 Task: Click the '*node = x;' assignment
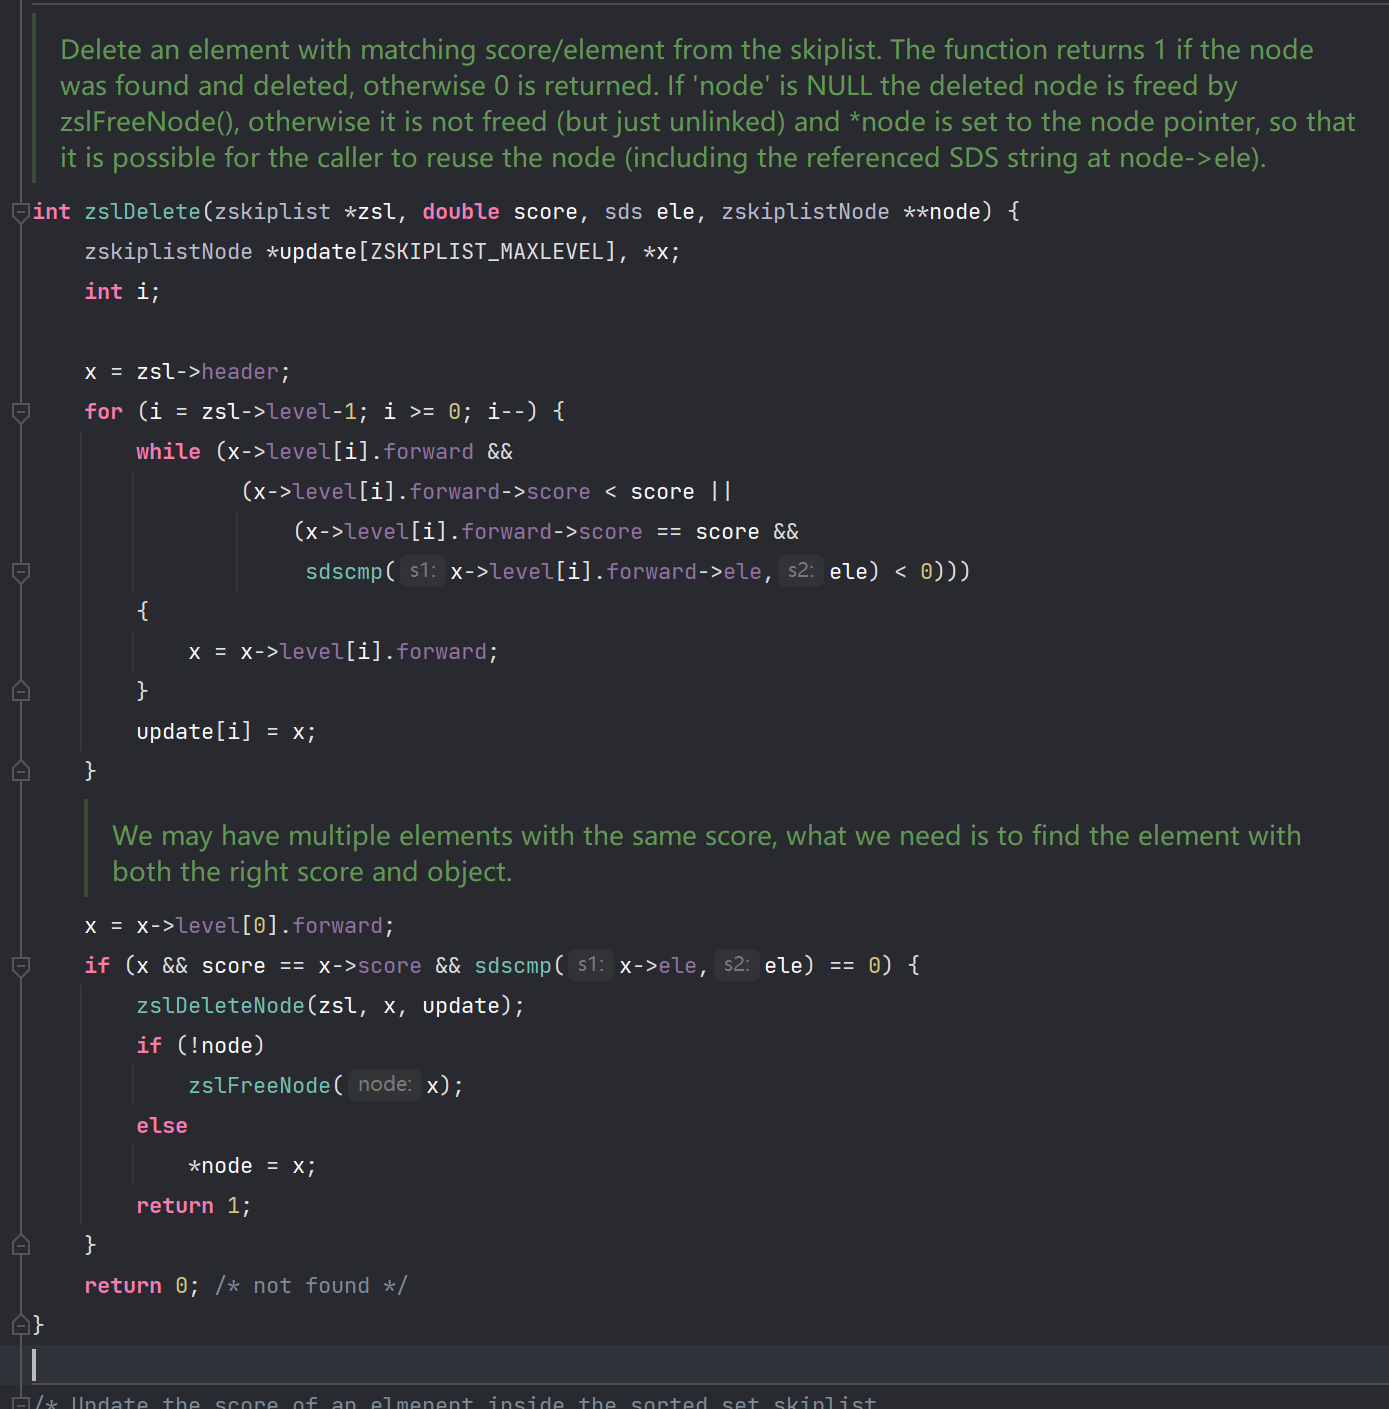(x=253, y=1166)
